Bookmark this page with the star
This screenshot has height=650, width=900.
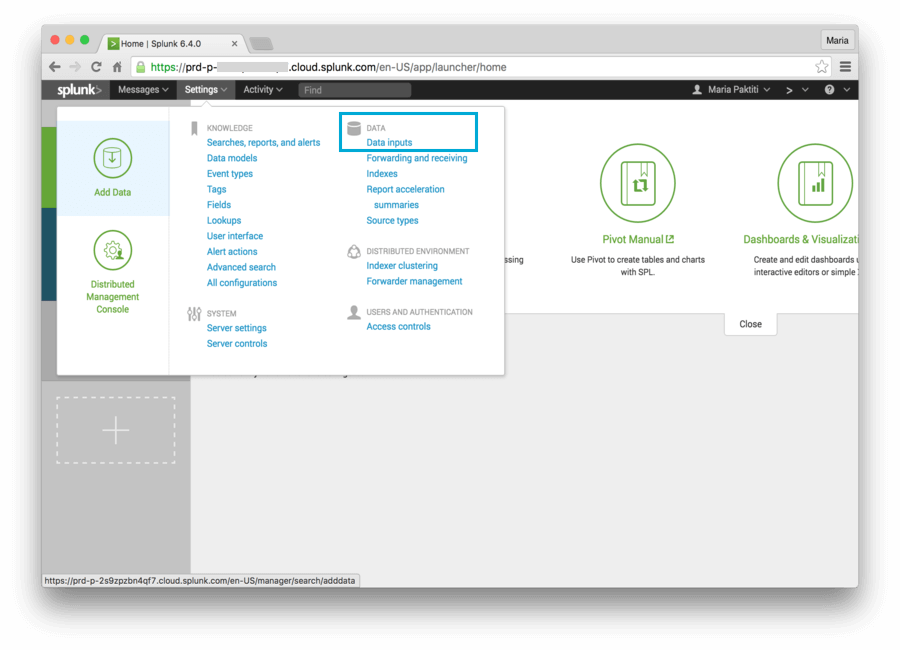pyautogui.click(x=821, y=67)
